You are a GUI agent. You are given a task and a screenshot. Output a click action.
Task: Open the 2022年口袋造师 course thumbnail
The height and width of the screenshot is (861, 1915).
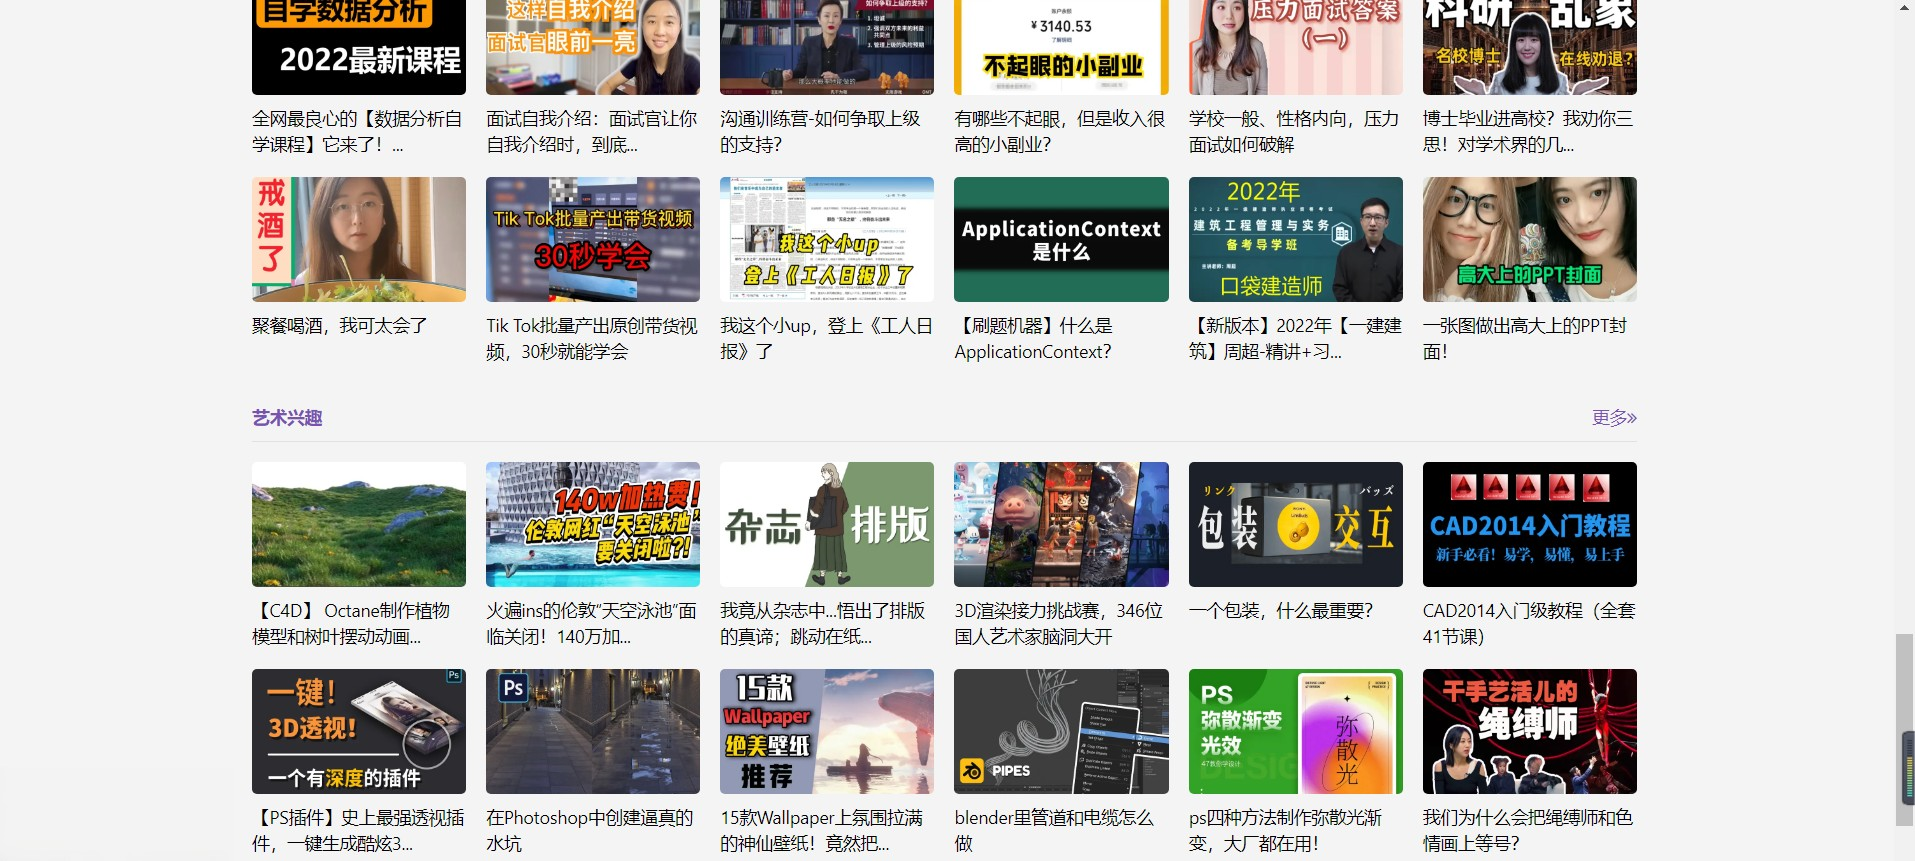pos(1295,240)
